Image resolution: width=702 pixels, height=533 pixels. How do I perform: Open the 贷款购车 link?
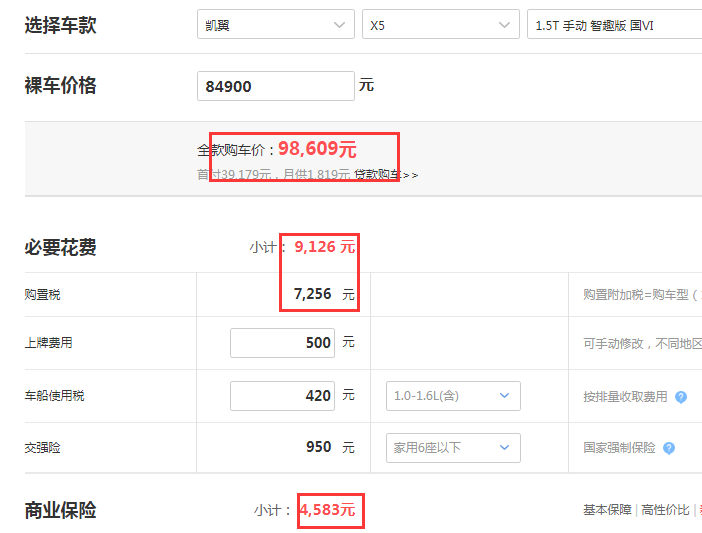click(386, 175)
